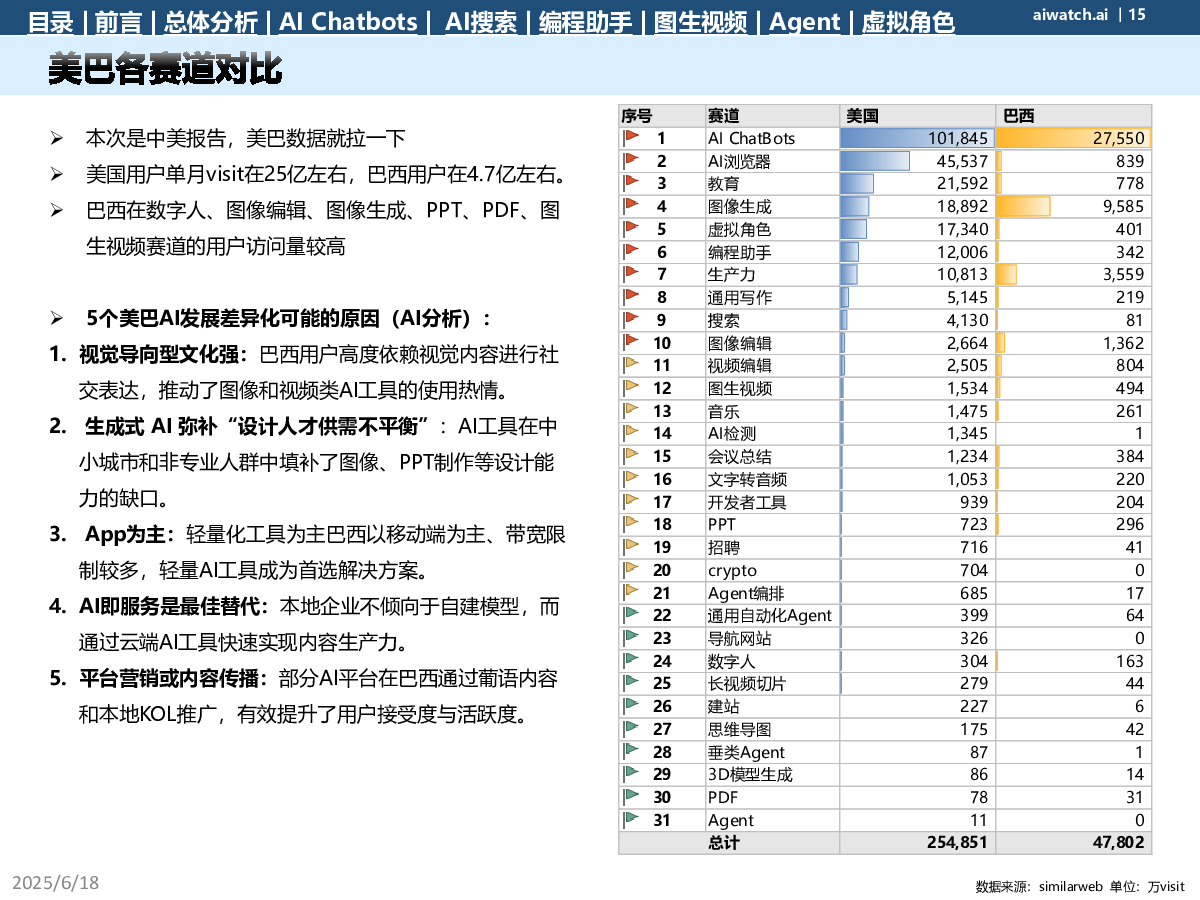1200x900 pixels.
Task: Click the yellow flag in 文字转音频 row
Action: pos(631,478)
